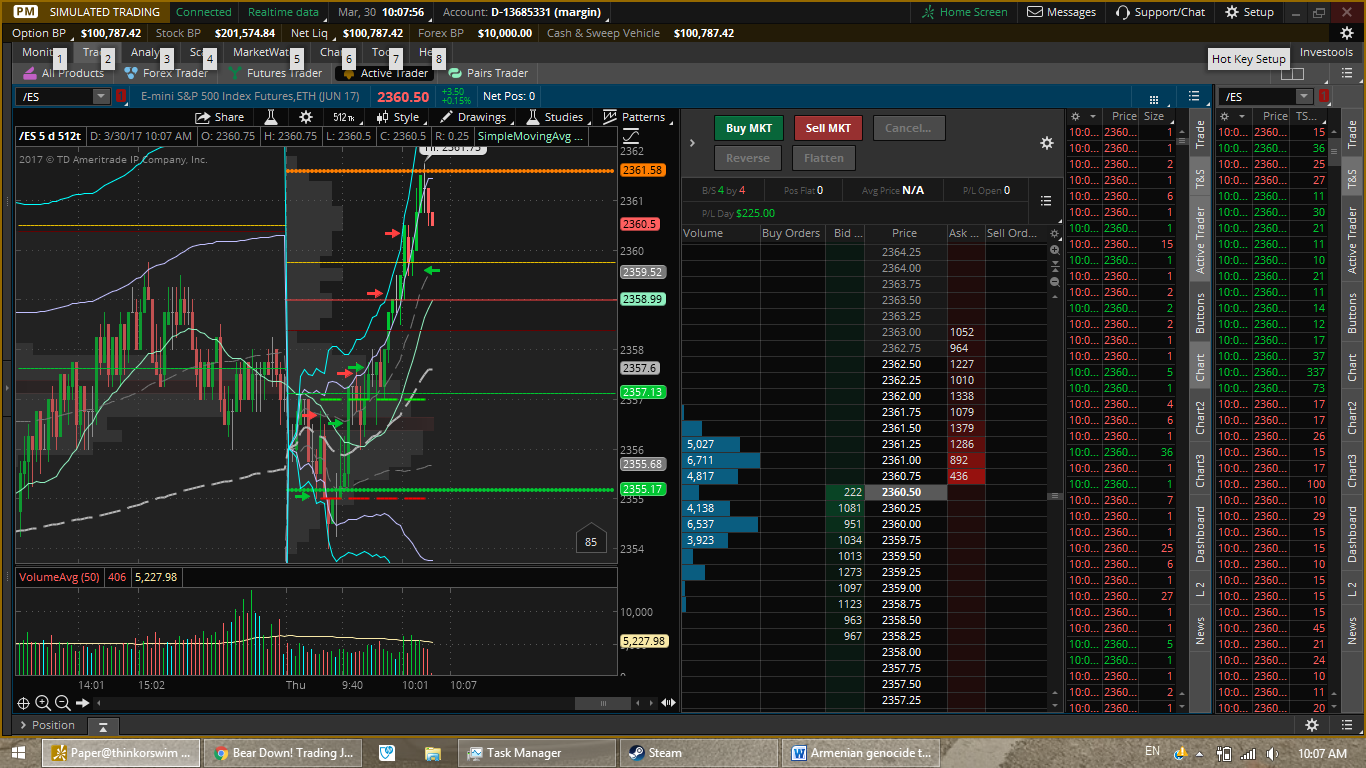This screenshot has height=768, width=1366.
Task: Select the active drawing tool icon under Patterns
Action: click(631, 136)
